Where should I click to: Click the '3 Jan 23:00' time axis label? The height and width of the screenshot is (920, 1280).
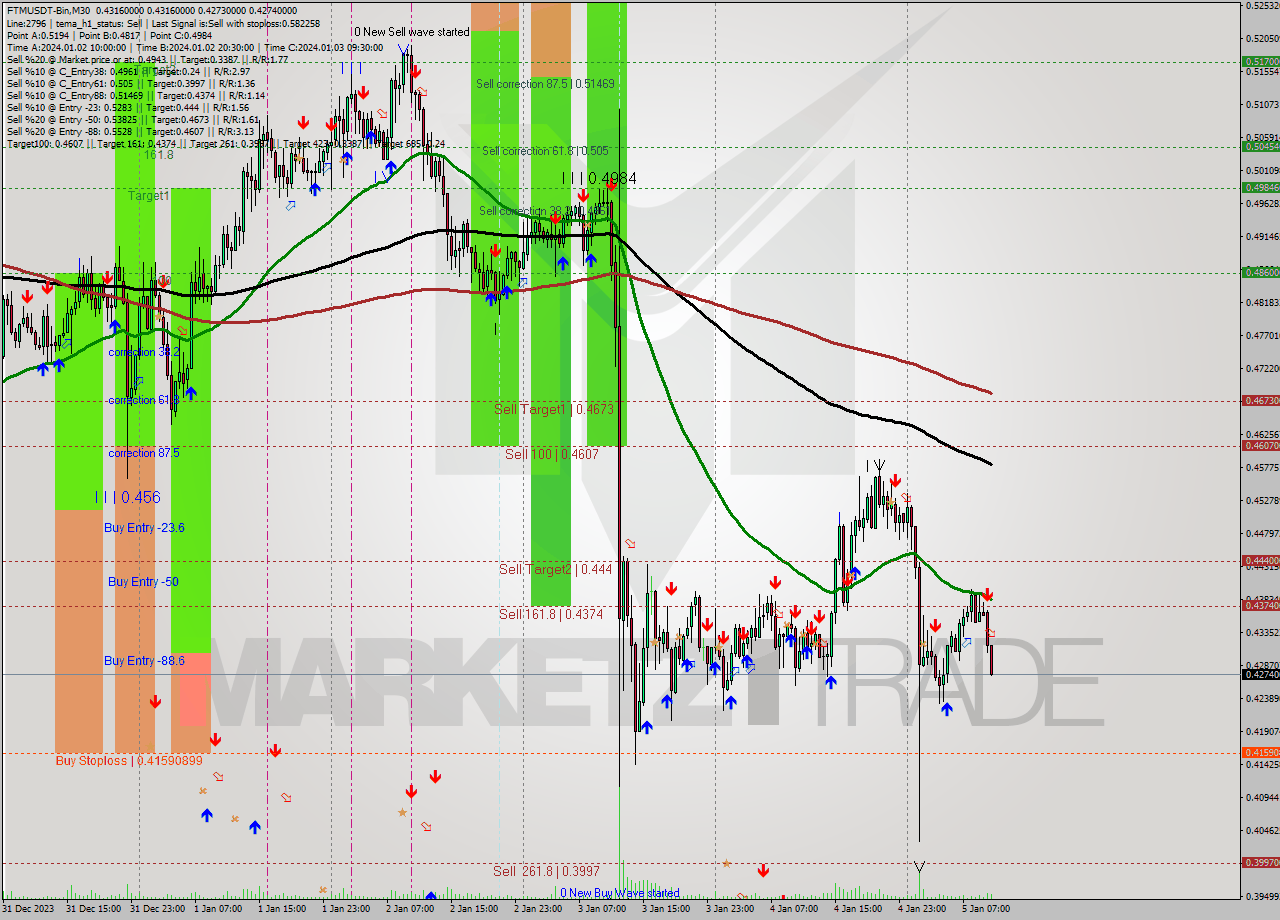pyautogui.click(x=730, y=909)
